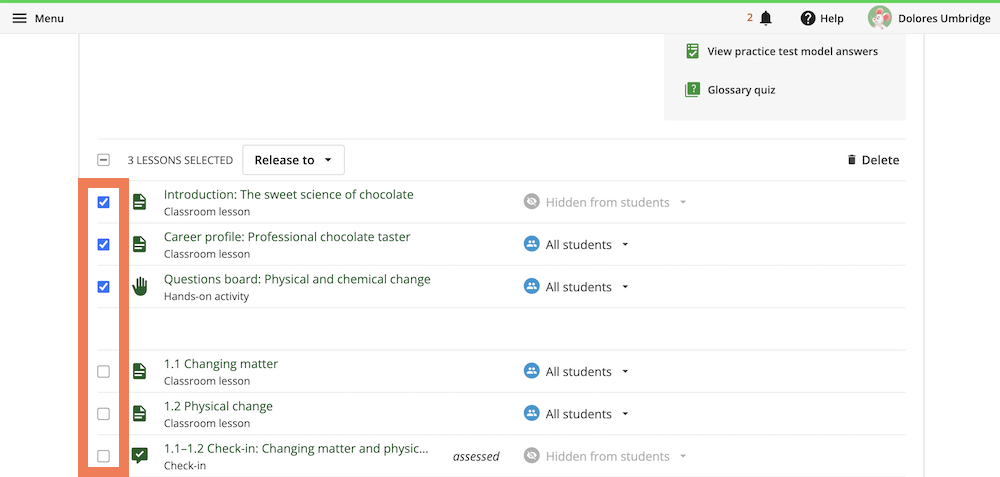Click the Check-in speech bubble icon
The height and width of the screenshot is (477, 1000).
pyautogui.click(x=140, y=455)
